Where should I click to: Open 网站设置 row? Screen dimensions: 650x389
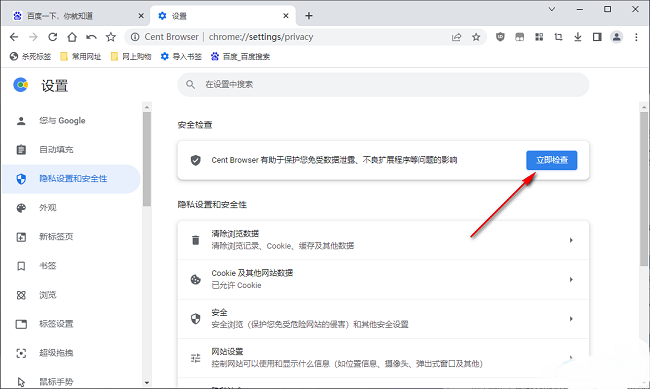coord(383,357)
